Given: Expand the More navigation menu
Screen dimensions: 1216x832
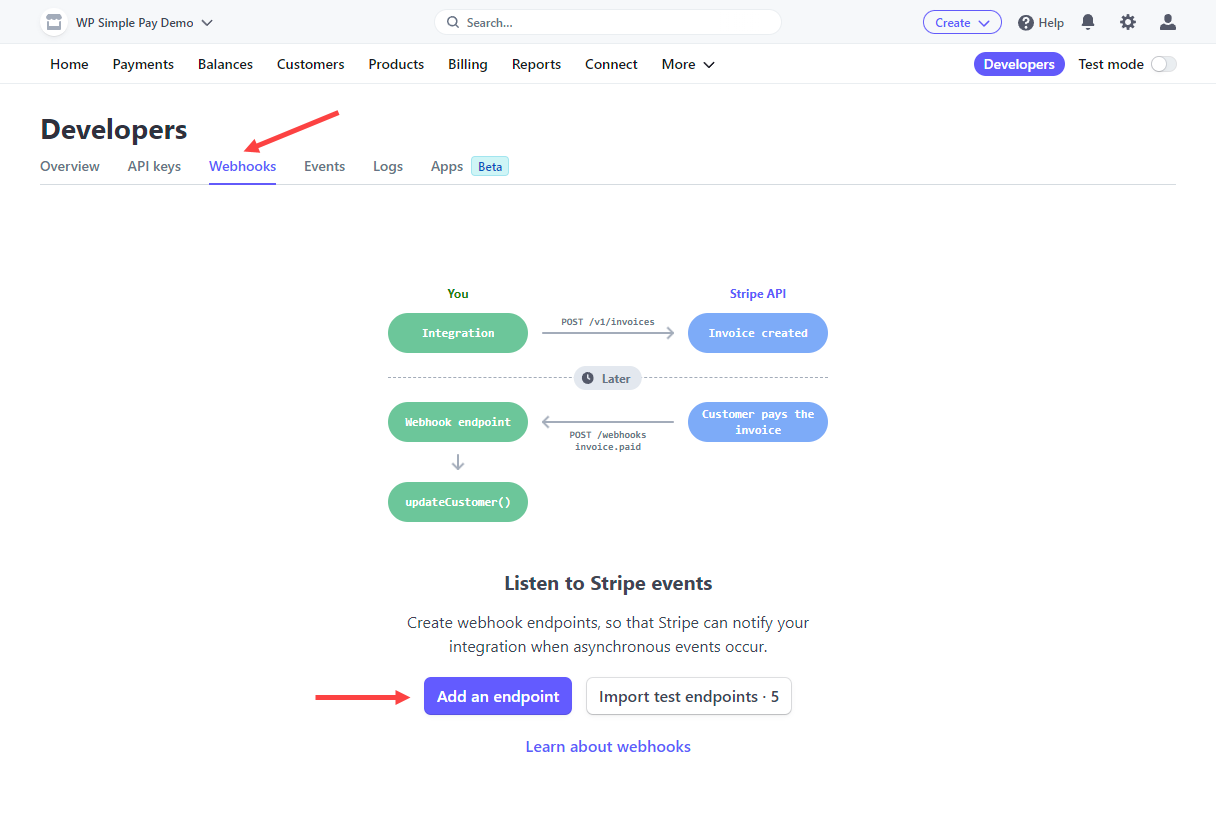Looking at the screenshot, I should tap(688, 64).
